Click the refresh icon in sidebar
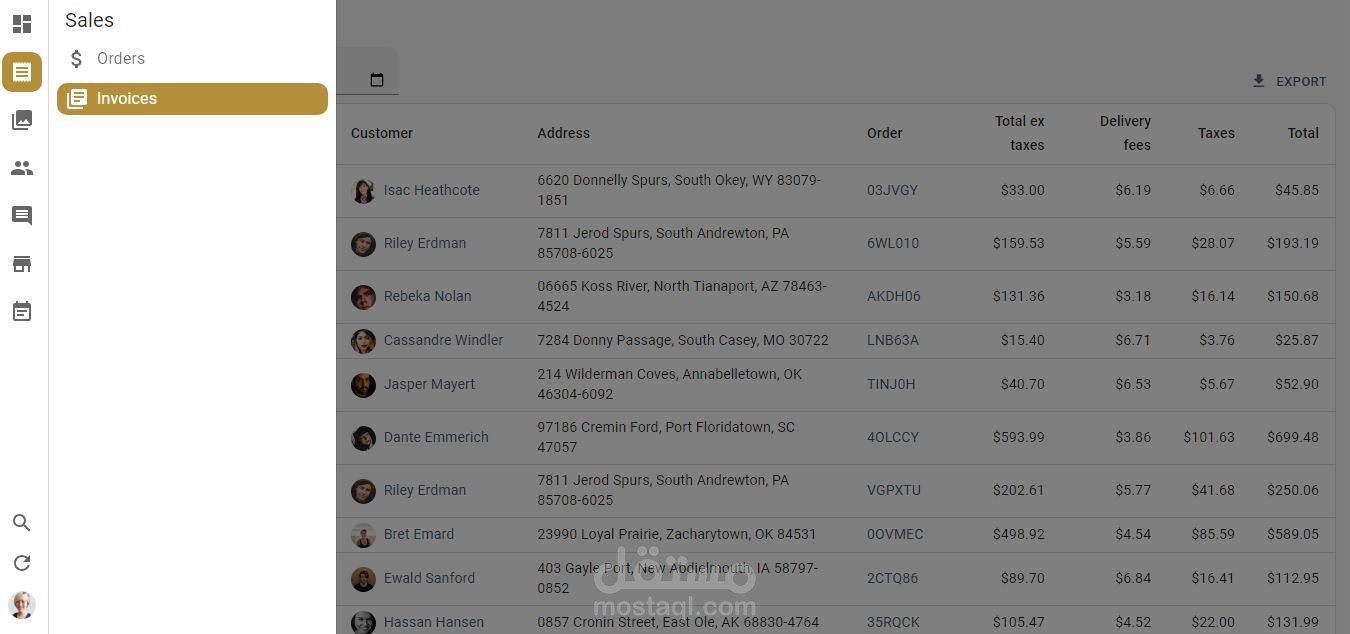This screenshot has width=1350, height=634. click(x=22, y=563)
